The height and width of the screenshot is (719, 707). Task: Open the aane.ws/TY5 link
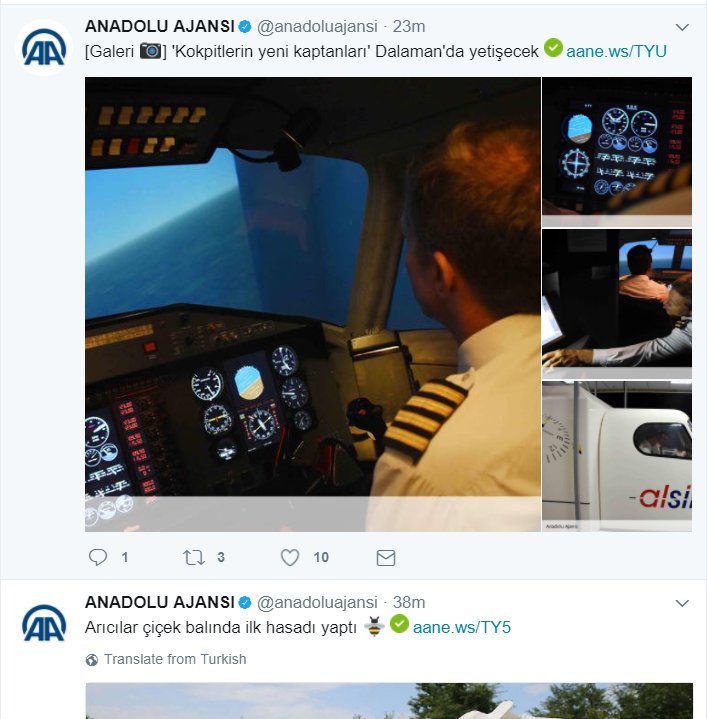[x=462, y=627]
